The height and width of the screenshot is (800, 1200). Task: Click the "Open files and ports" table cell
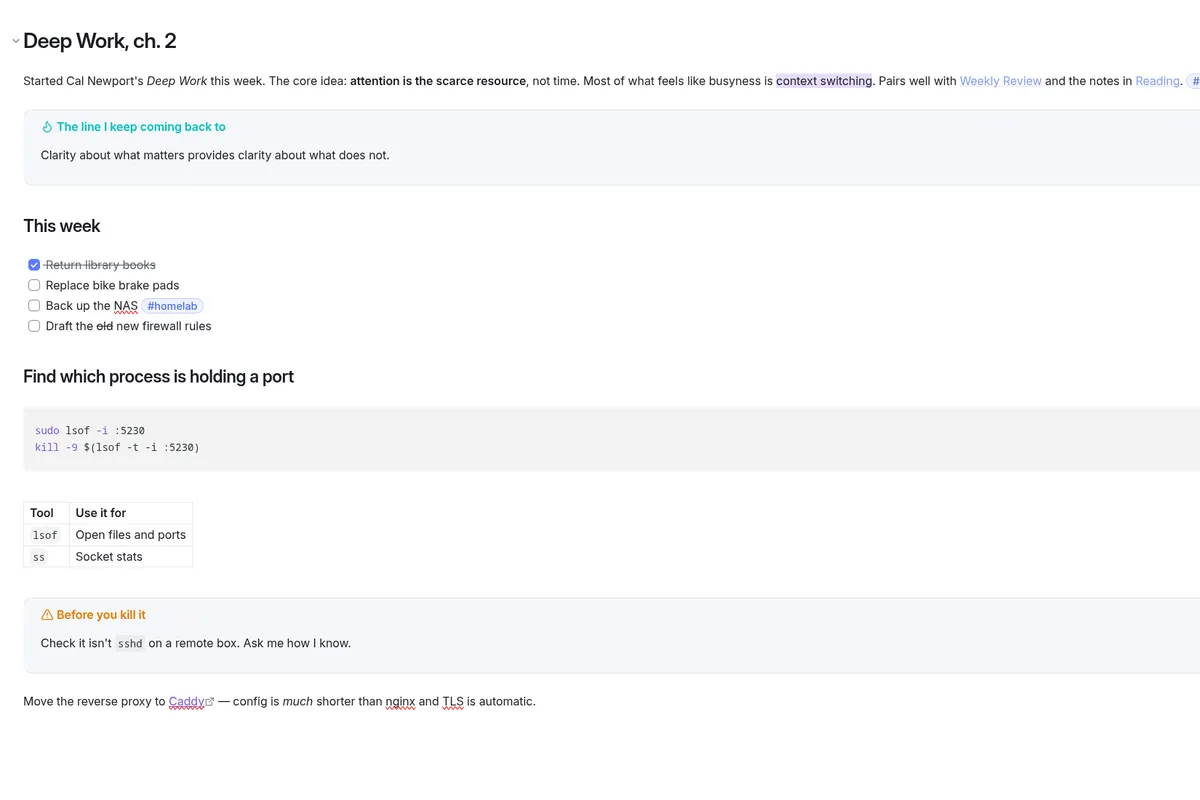131,535
